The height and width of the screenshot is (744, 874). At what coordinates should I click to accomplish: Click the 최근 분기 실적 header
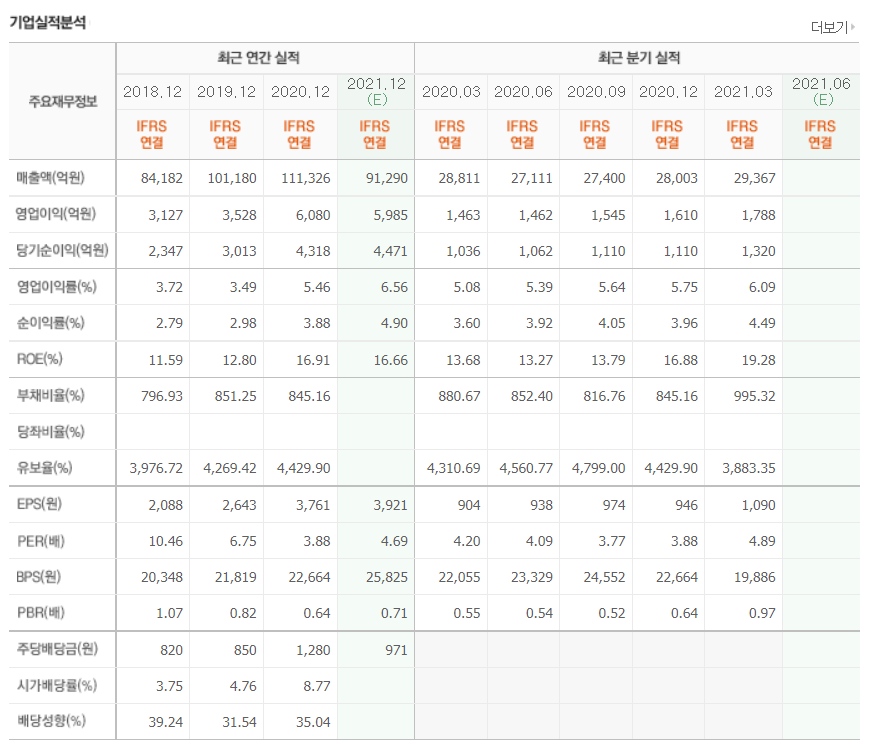(639, 57)
